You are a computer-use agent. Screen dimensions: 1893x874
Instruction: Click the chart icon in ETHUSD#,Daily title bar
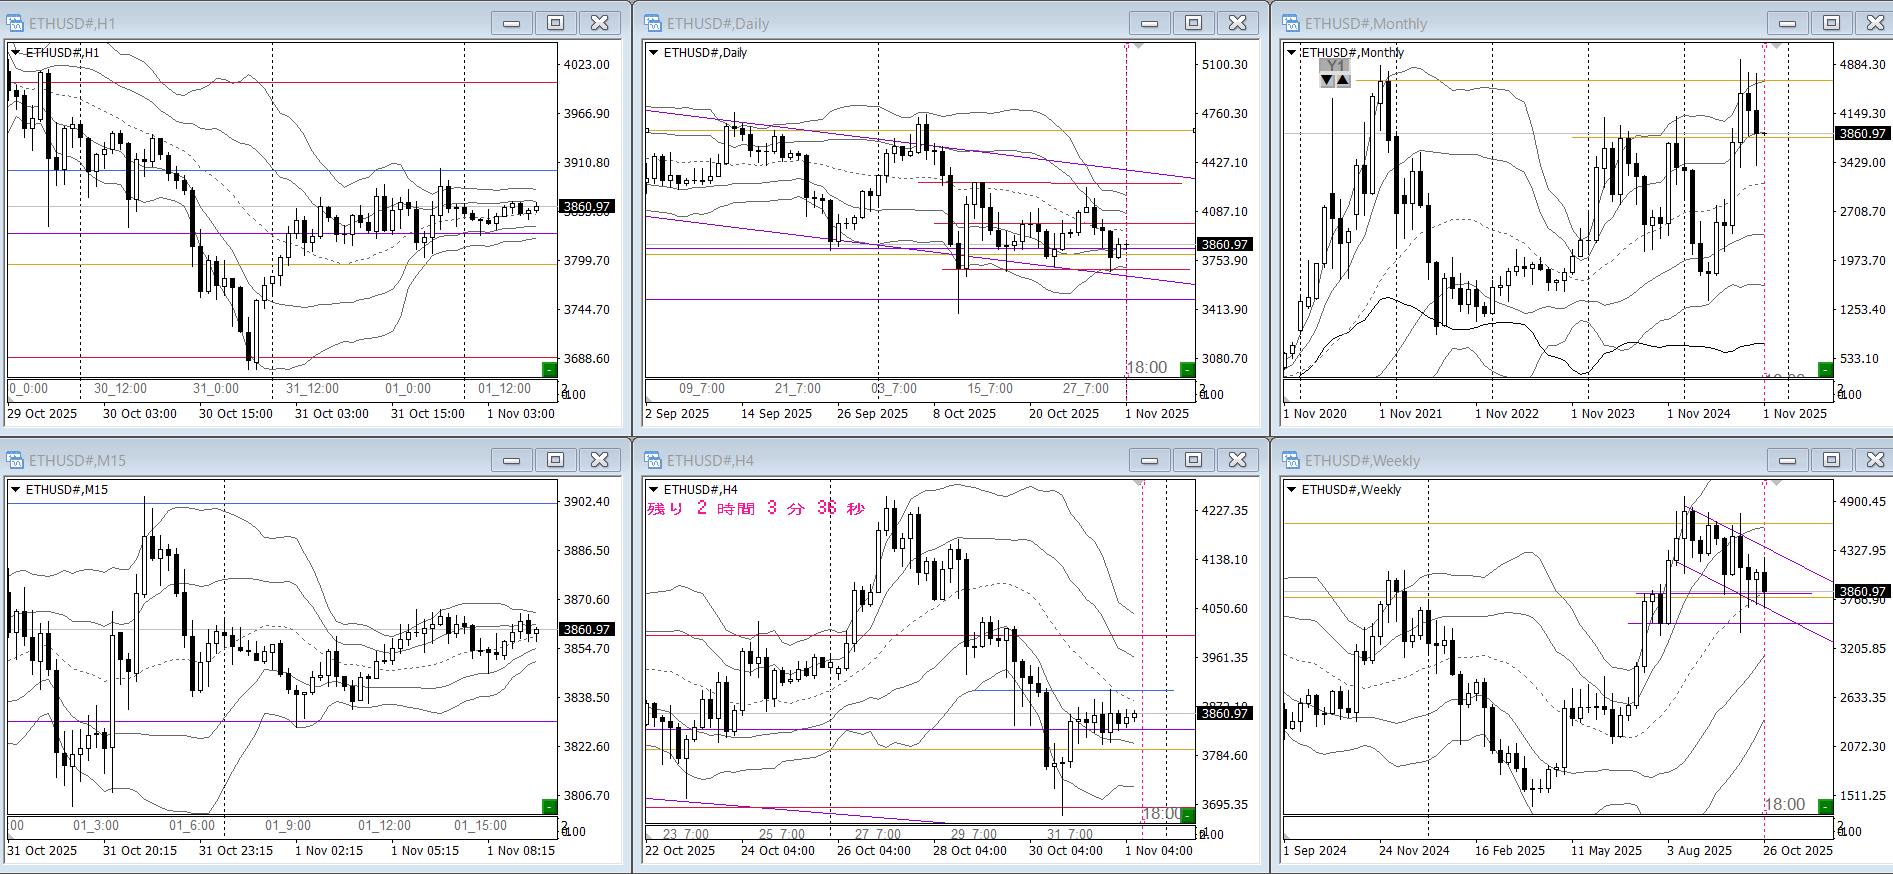pos(653,23)
